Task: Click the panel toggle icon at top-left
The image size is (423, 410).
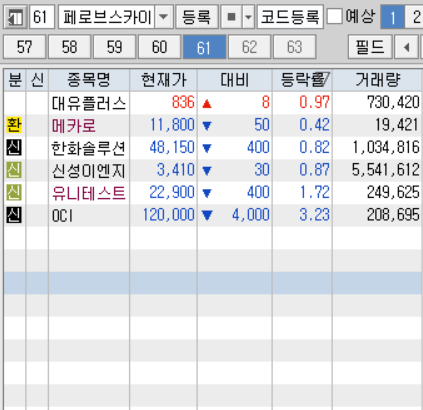Action: [x=16, y=17]
